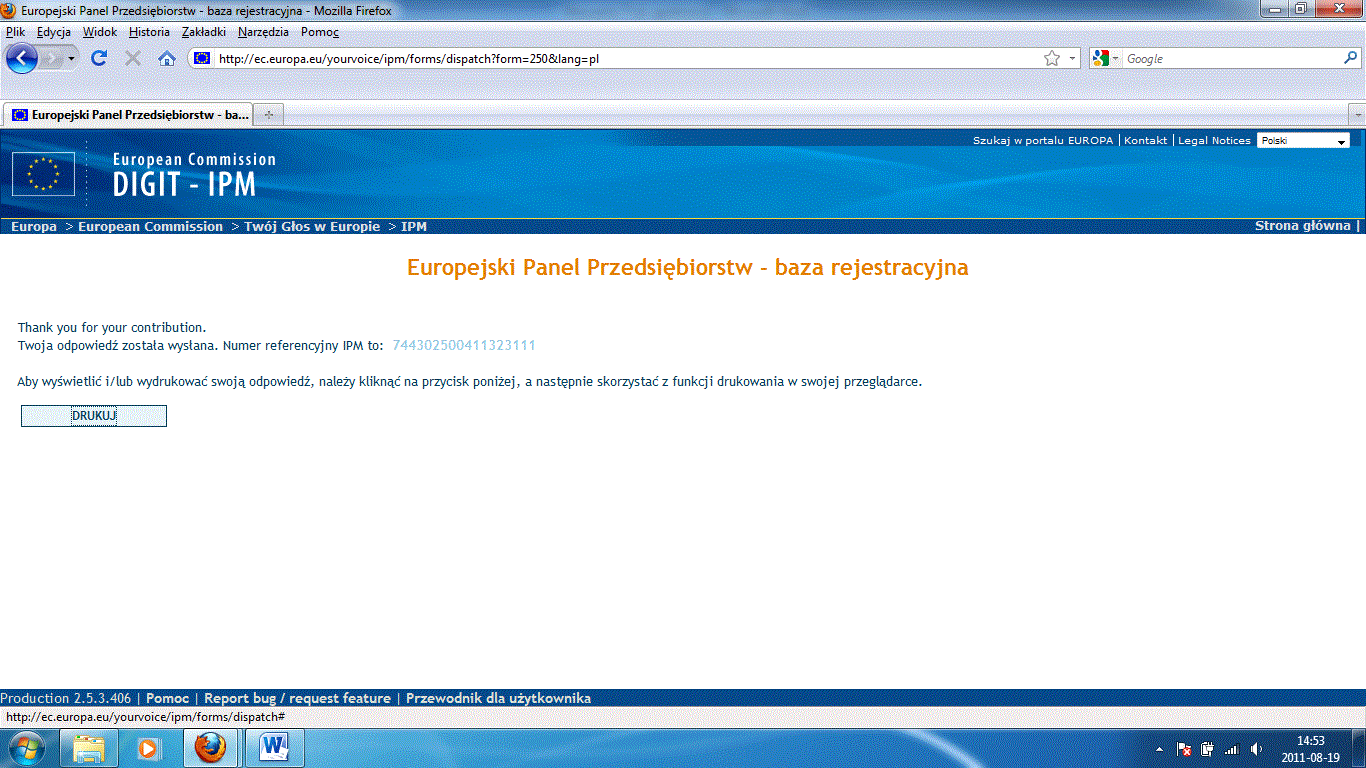The width and height of the screenshot is (1366, 768).
Task: Switch to Microsoft Word taskbar button
Action: (x=274, y=748)
